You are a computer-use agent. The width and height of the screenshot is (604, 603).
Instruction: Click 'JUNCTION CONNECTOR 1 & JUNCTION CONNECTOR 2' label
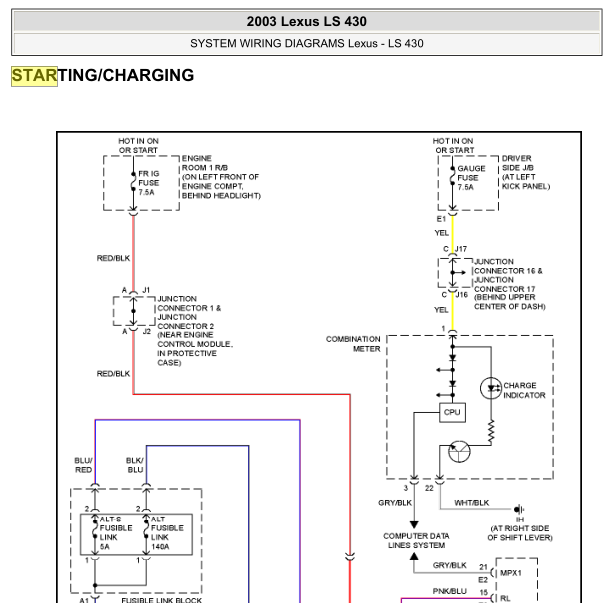coord(195,331)
